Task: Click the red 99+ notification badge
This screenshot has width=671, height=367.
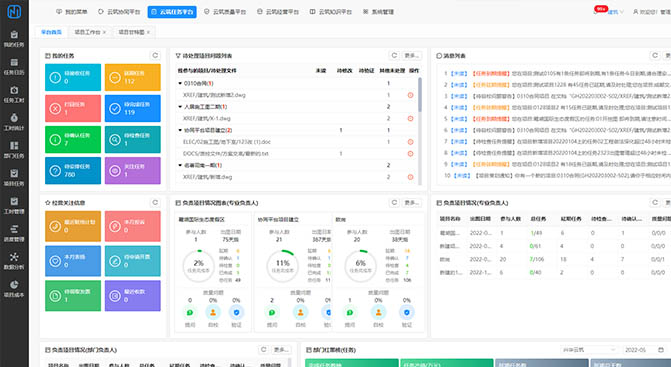Action: 601,9
